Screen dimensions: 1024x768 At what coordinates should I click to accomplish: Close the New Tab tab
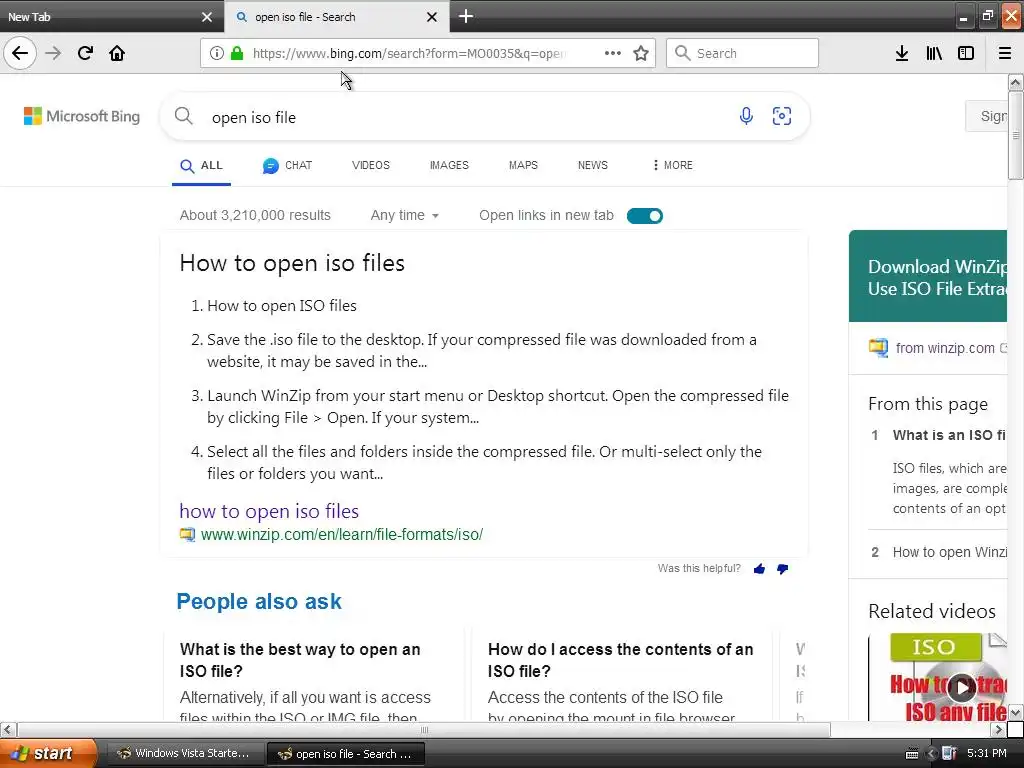click(207, 17)
